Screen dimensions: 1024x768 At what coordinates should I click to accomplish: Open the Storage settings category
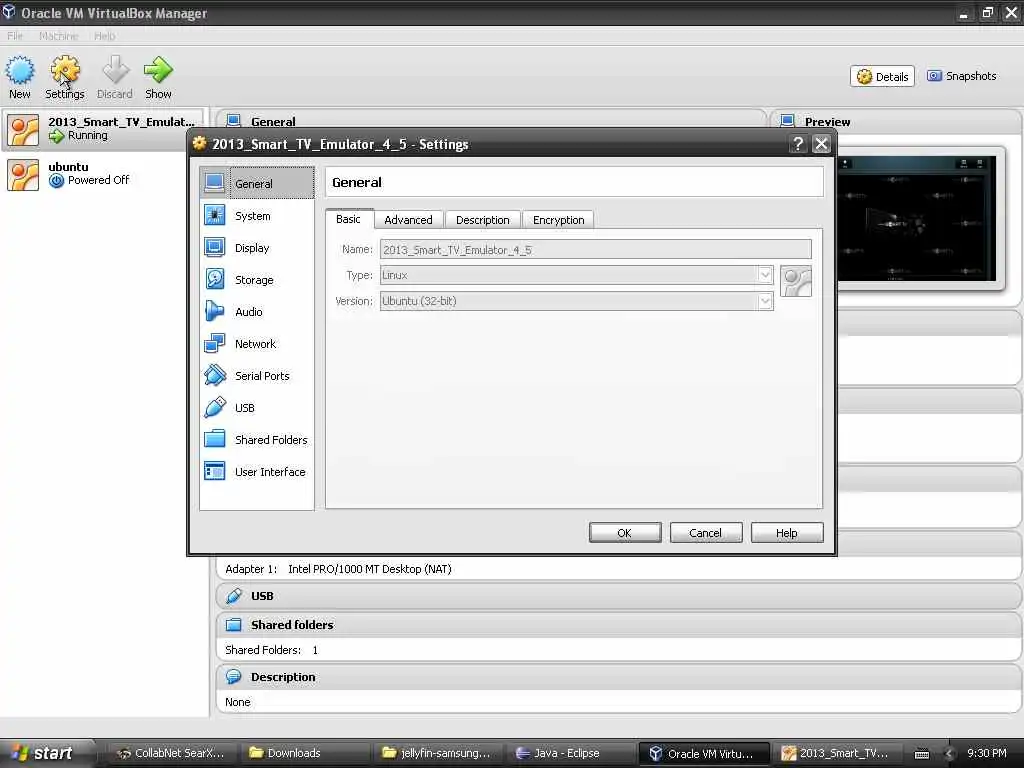coord(257,280)
